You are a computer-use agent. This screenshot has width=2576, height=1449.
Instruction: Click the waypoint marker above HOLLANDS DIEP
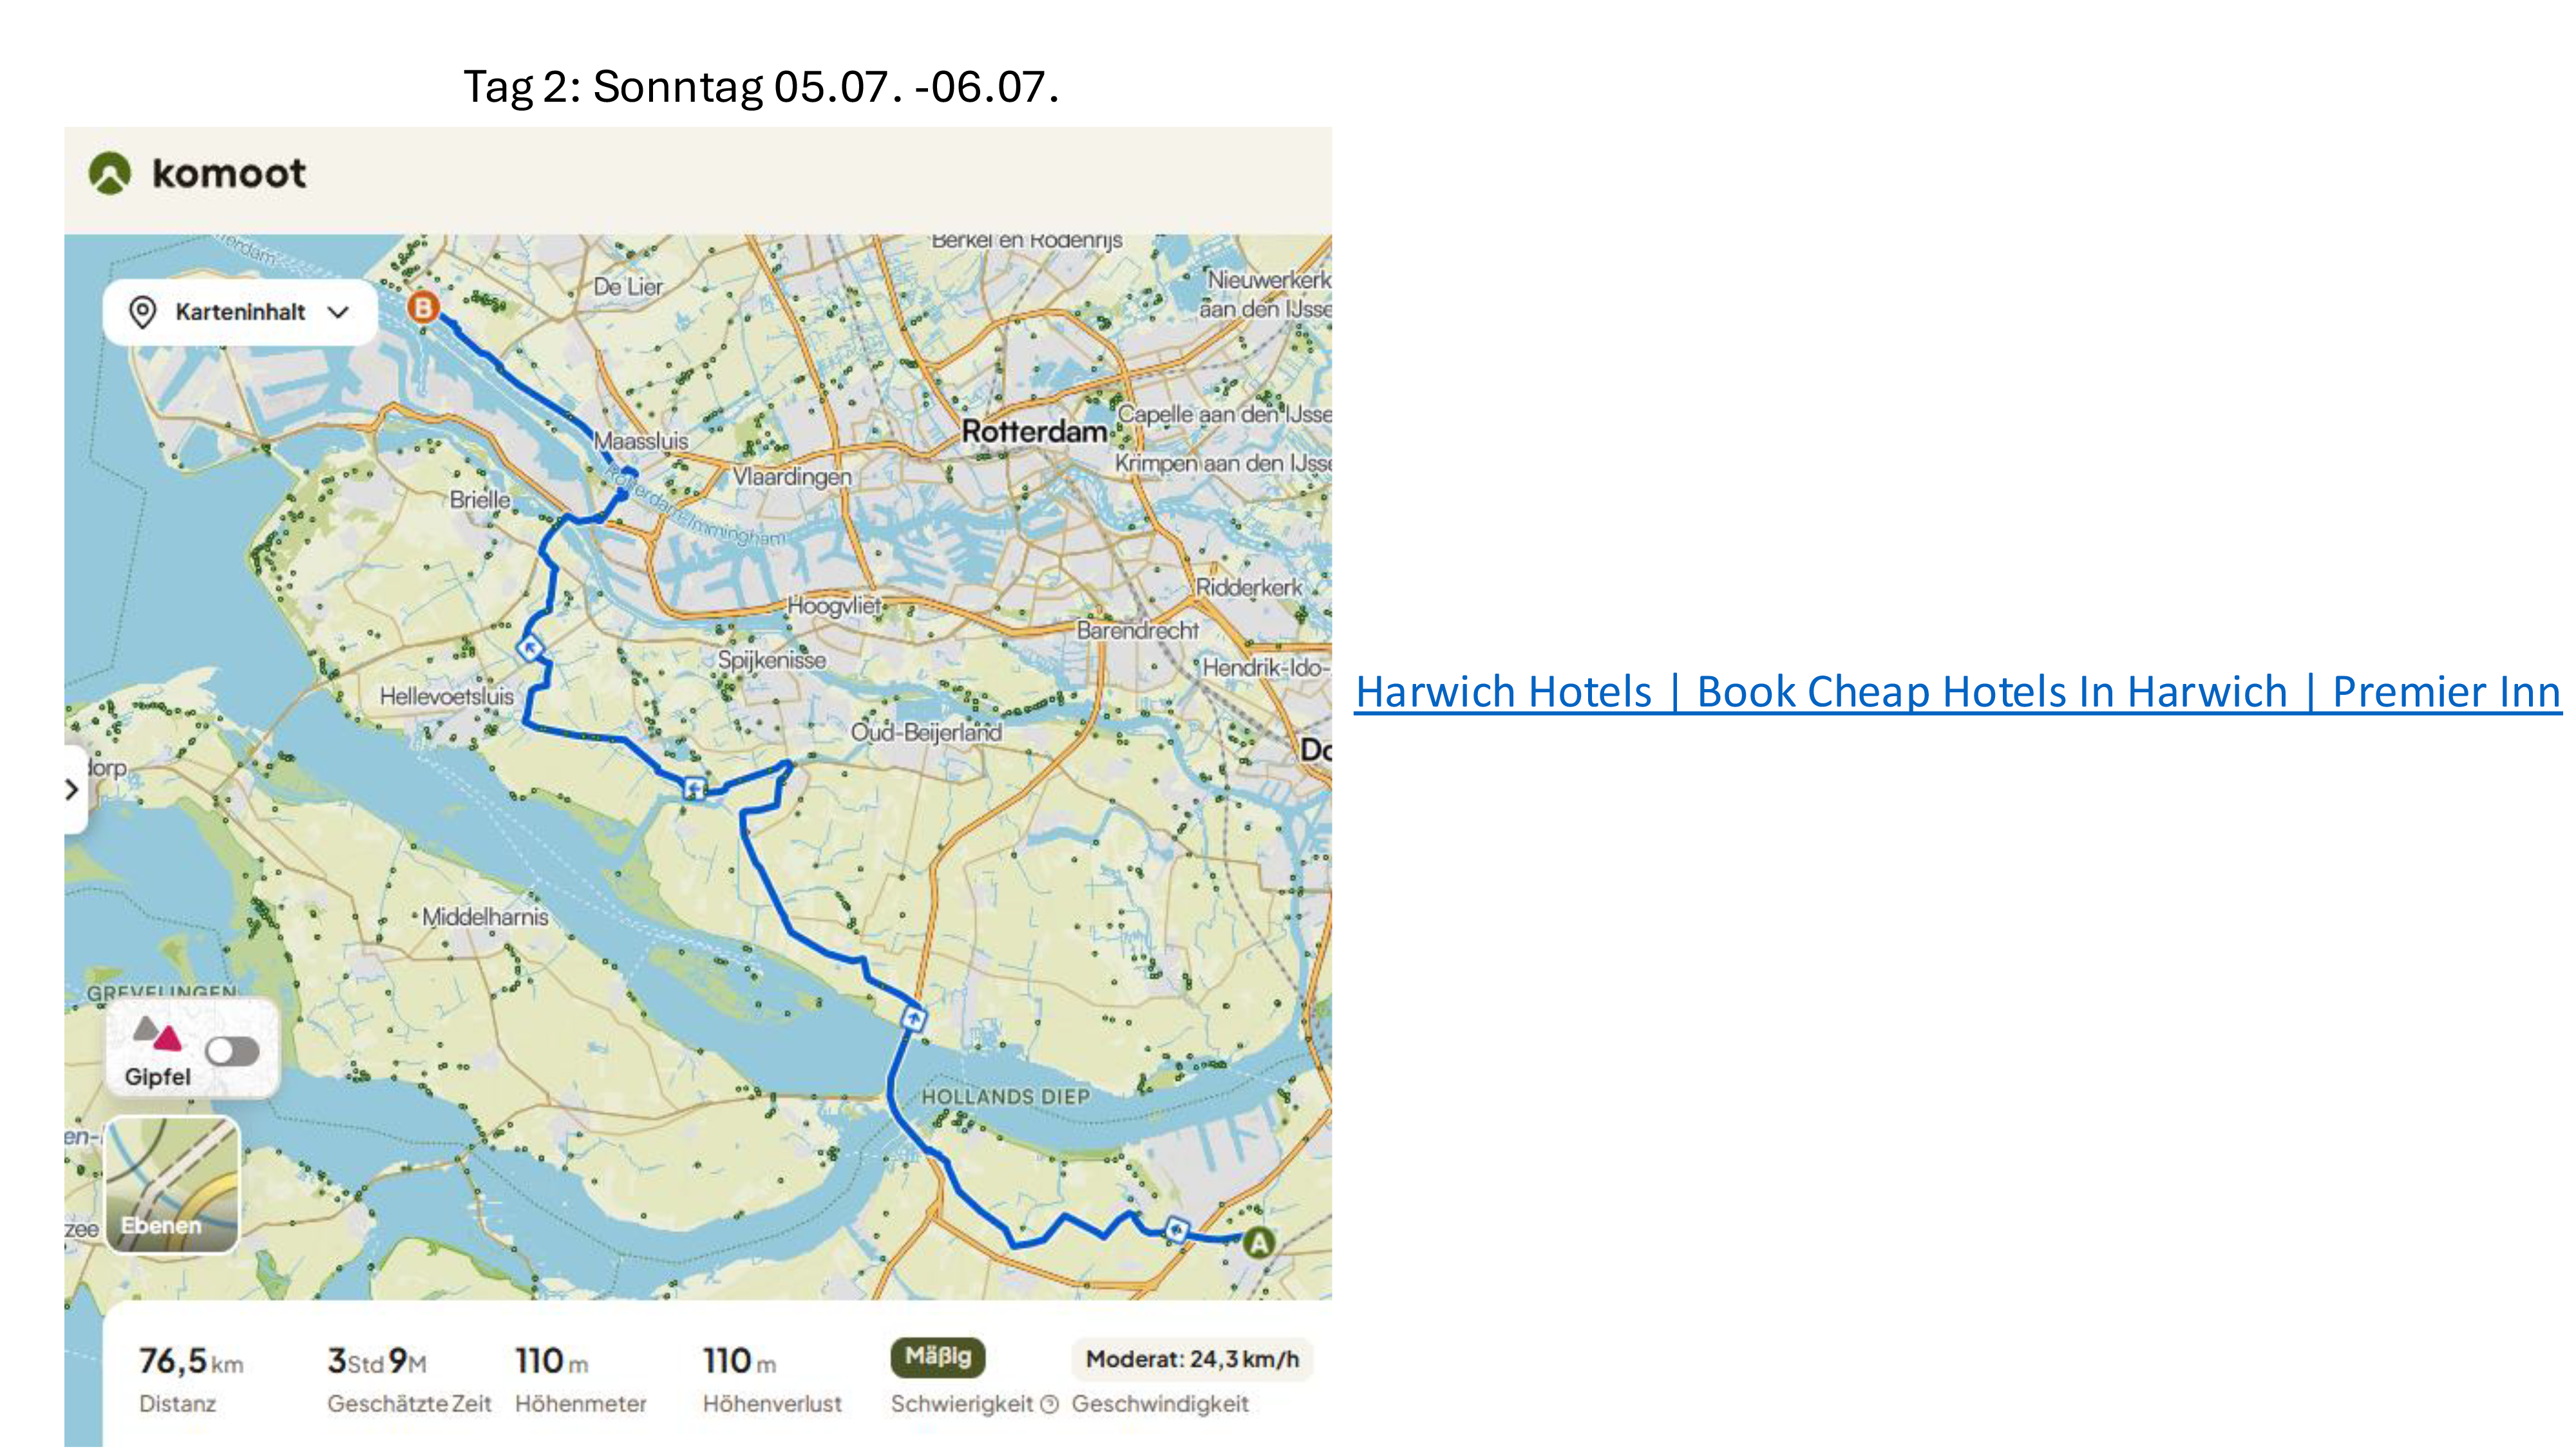913,1019
